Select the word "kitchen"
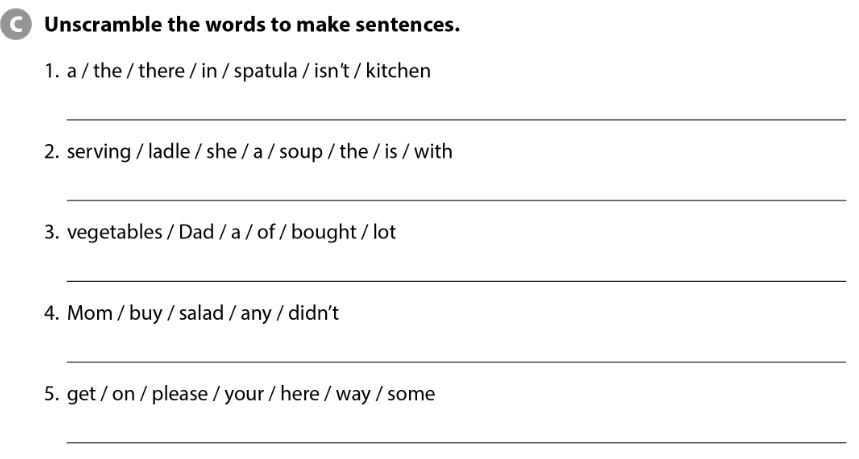859x459 pixels. click(398, 72)
